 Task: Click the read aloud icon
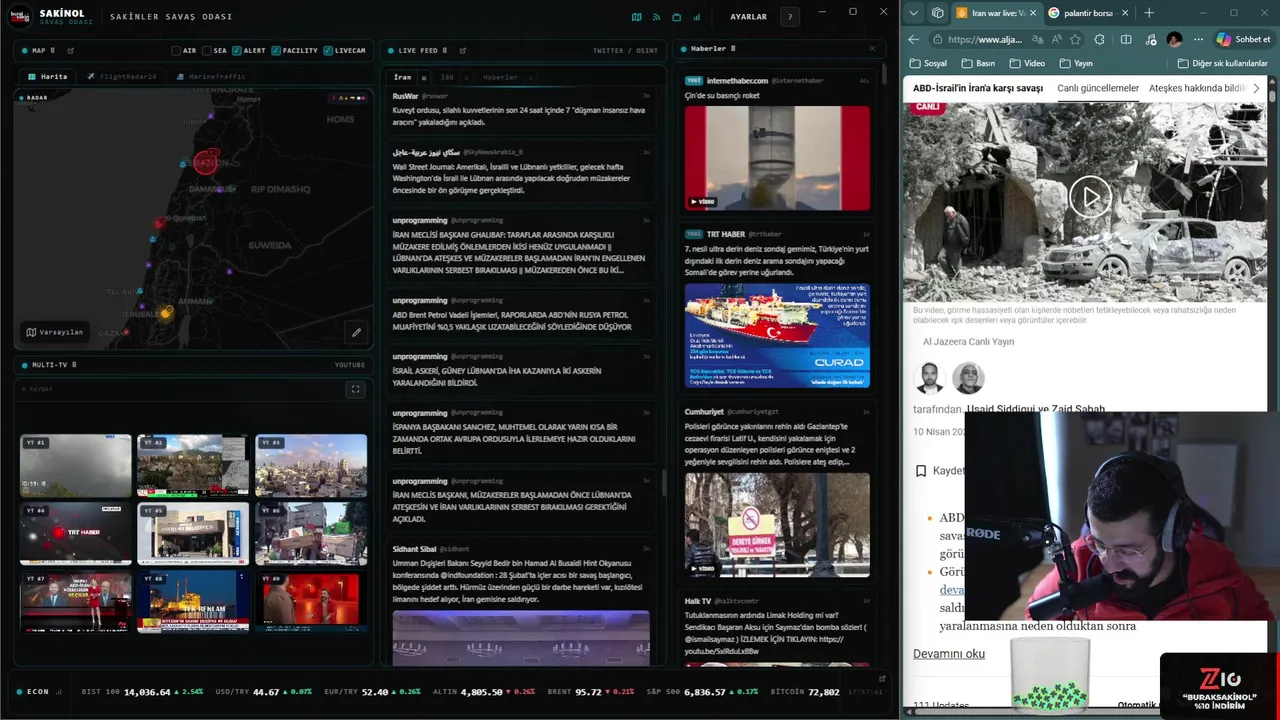(1056, 39)
